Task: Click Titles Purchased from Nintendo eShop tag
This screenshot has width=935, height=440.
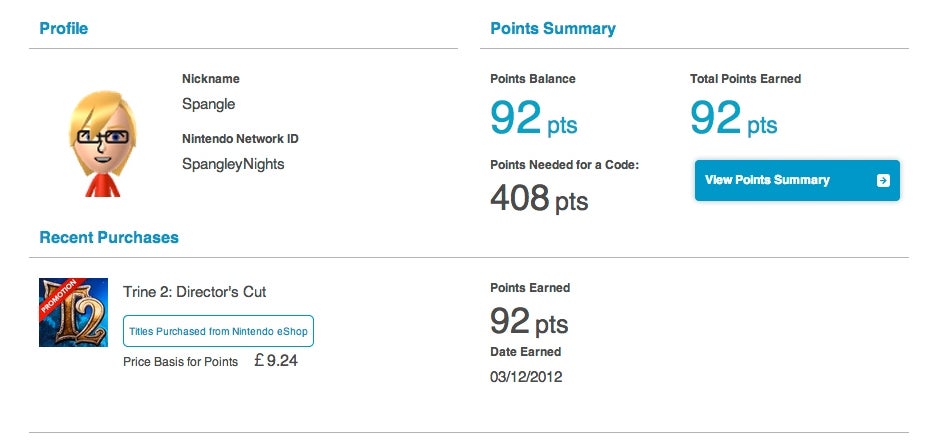Action: coord(218,331)
